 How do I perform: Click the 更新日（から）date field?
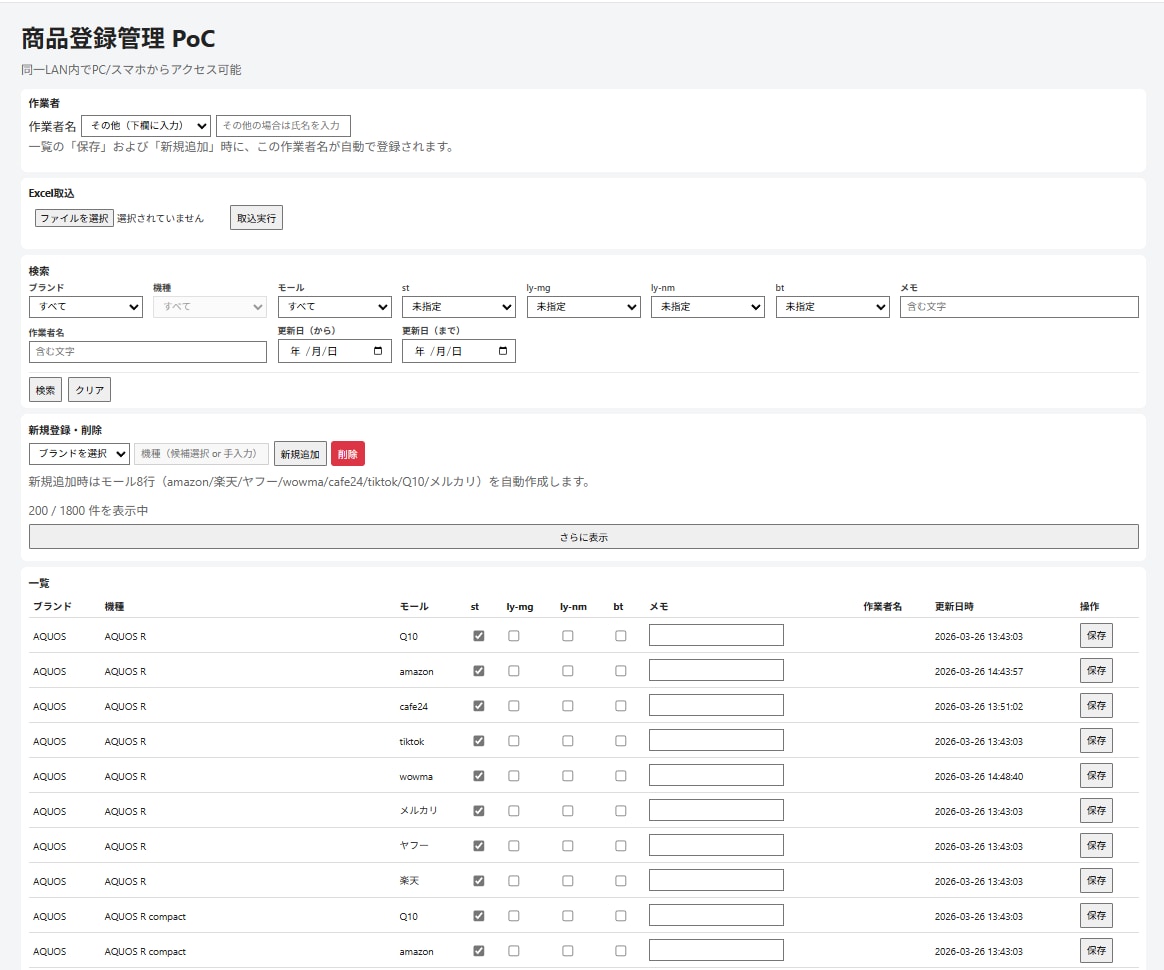tap(335, 351)
